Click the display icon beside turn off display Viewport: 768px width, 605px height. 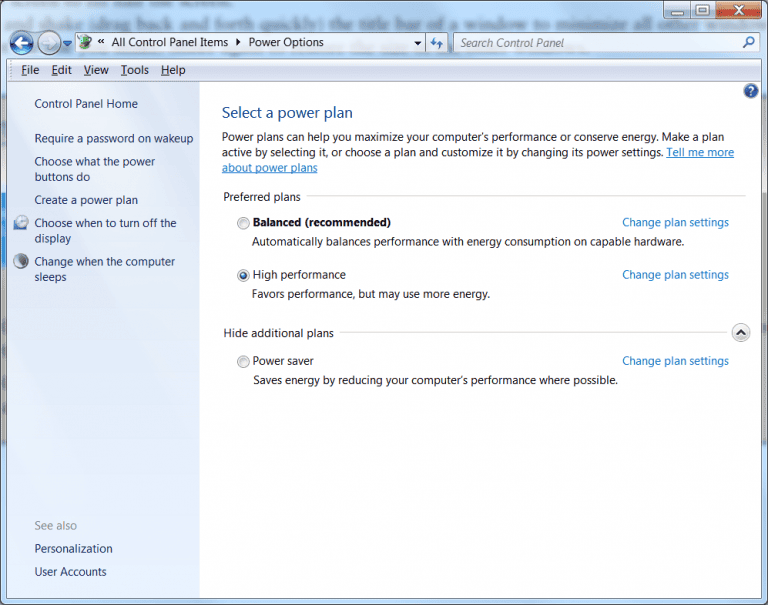click(21, 223)
